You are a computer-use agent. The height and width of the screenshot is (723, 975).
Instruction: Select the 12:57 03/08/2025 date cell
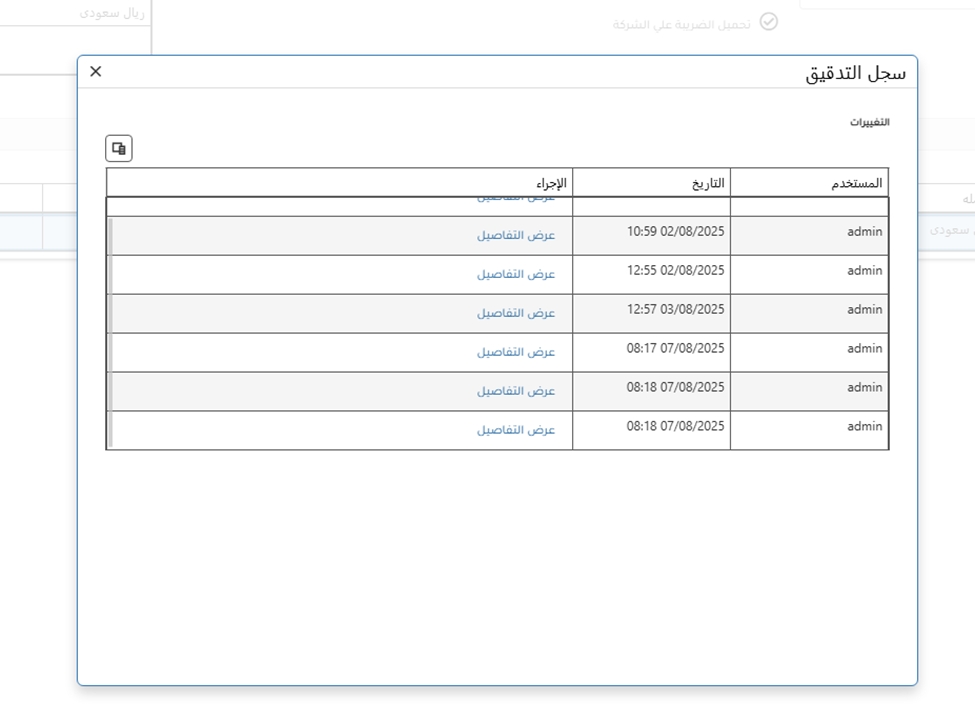point(675,310)
